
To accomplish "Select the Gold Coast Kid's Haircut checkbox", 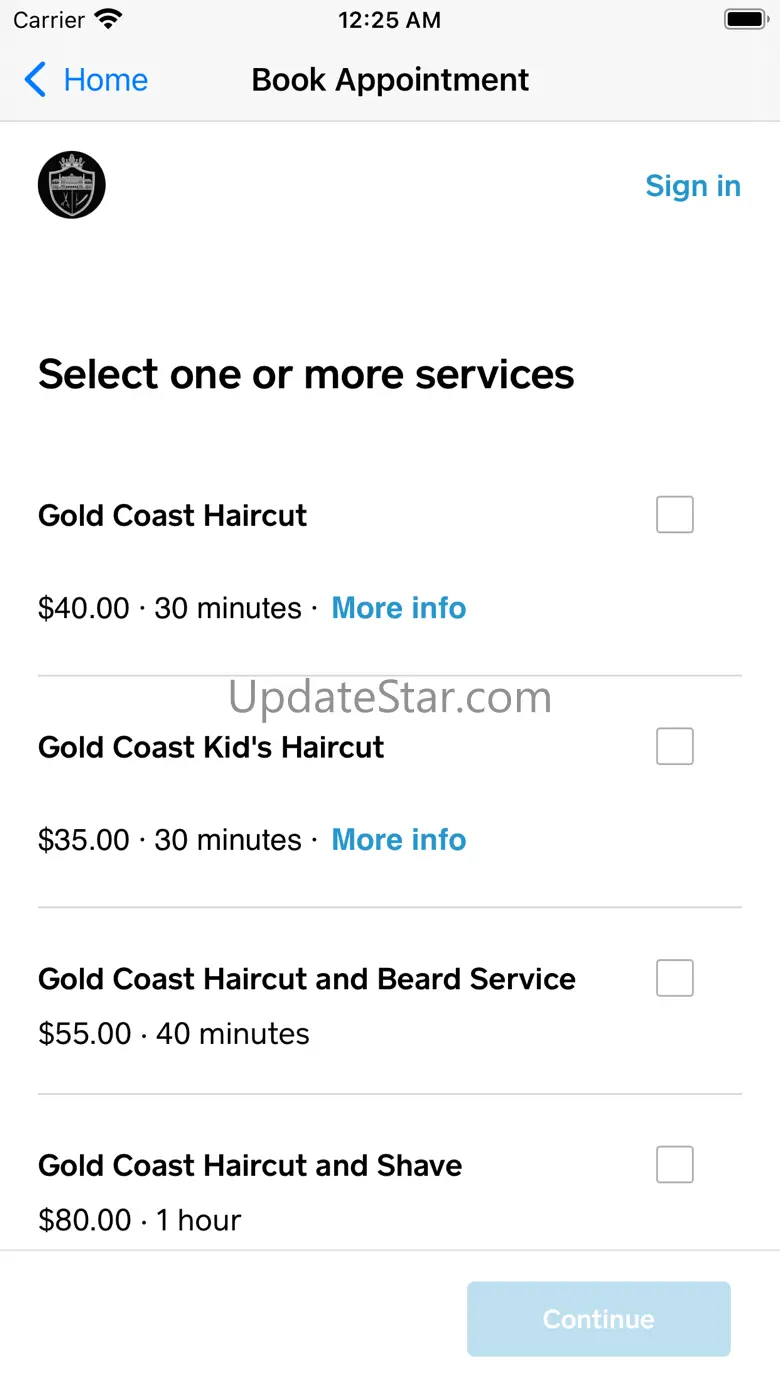I will [674, 746].
